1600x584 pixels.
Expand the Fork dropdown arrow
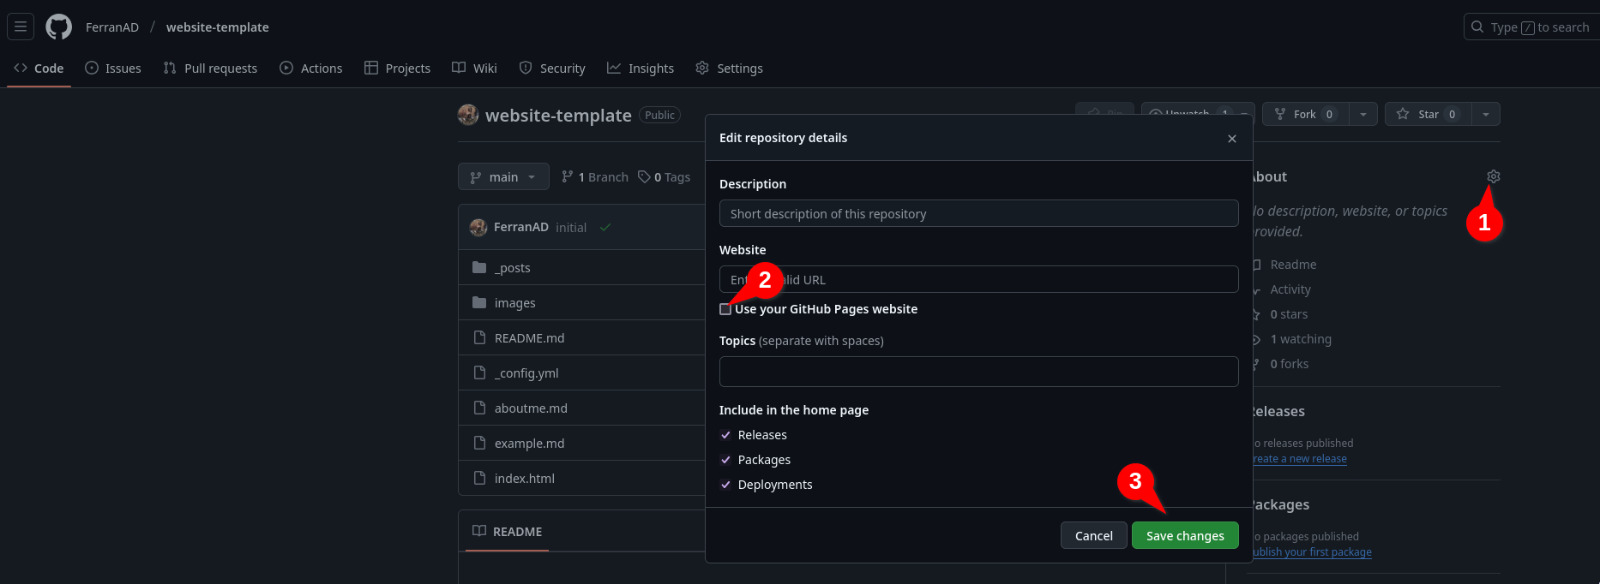1363,114
